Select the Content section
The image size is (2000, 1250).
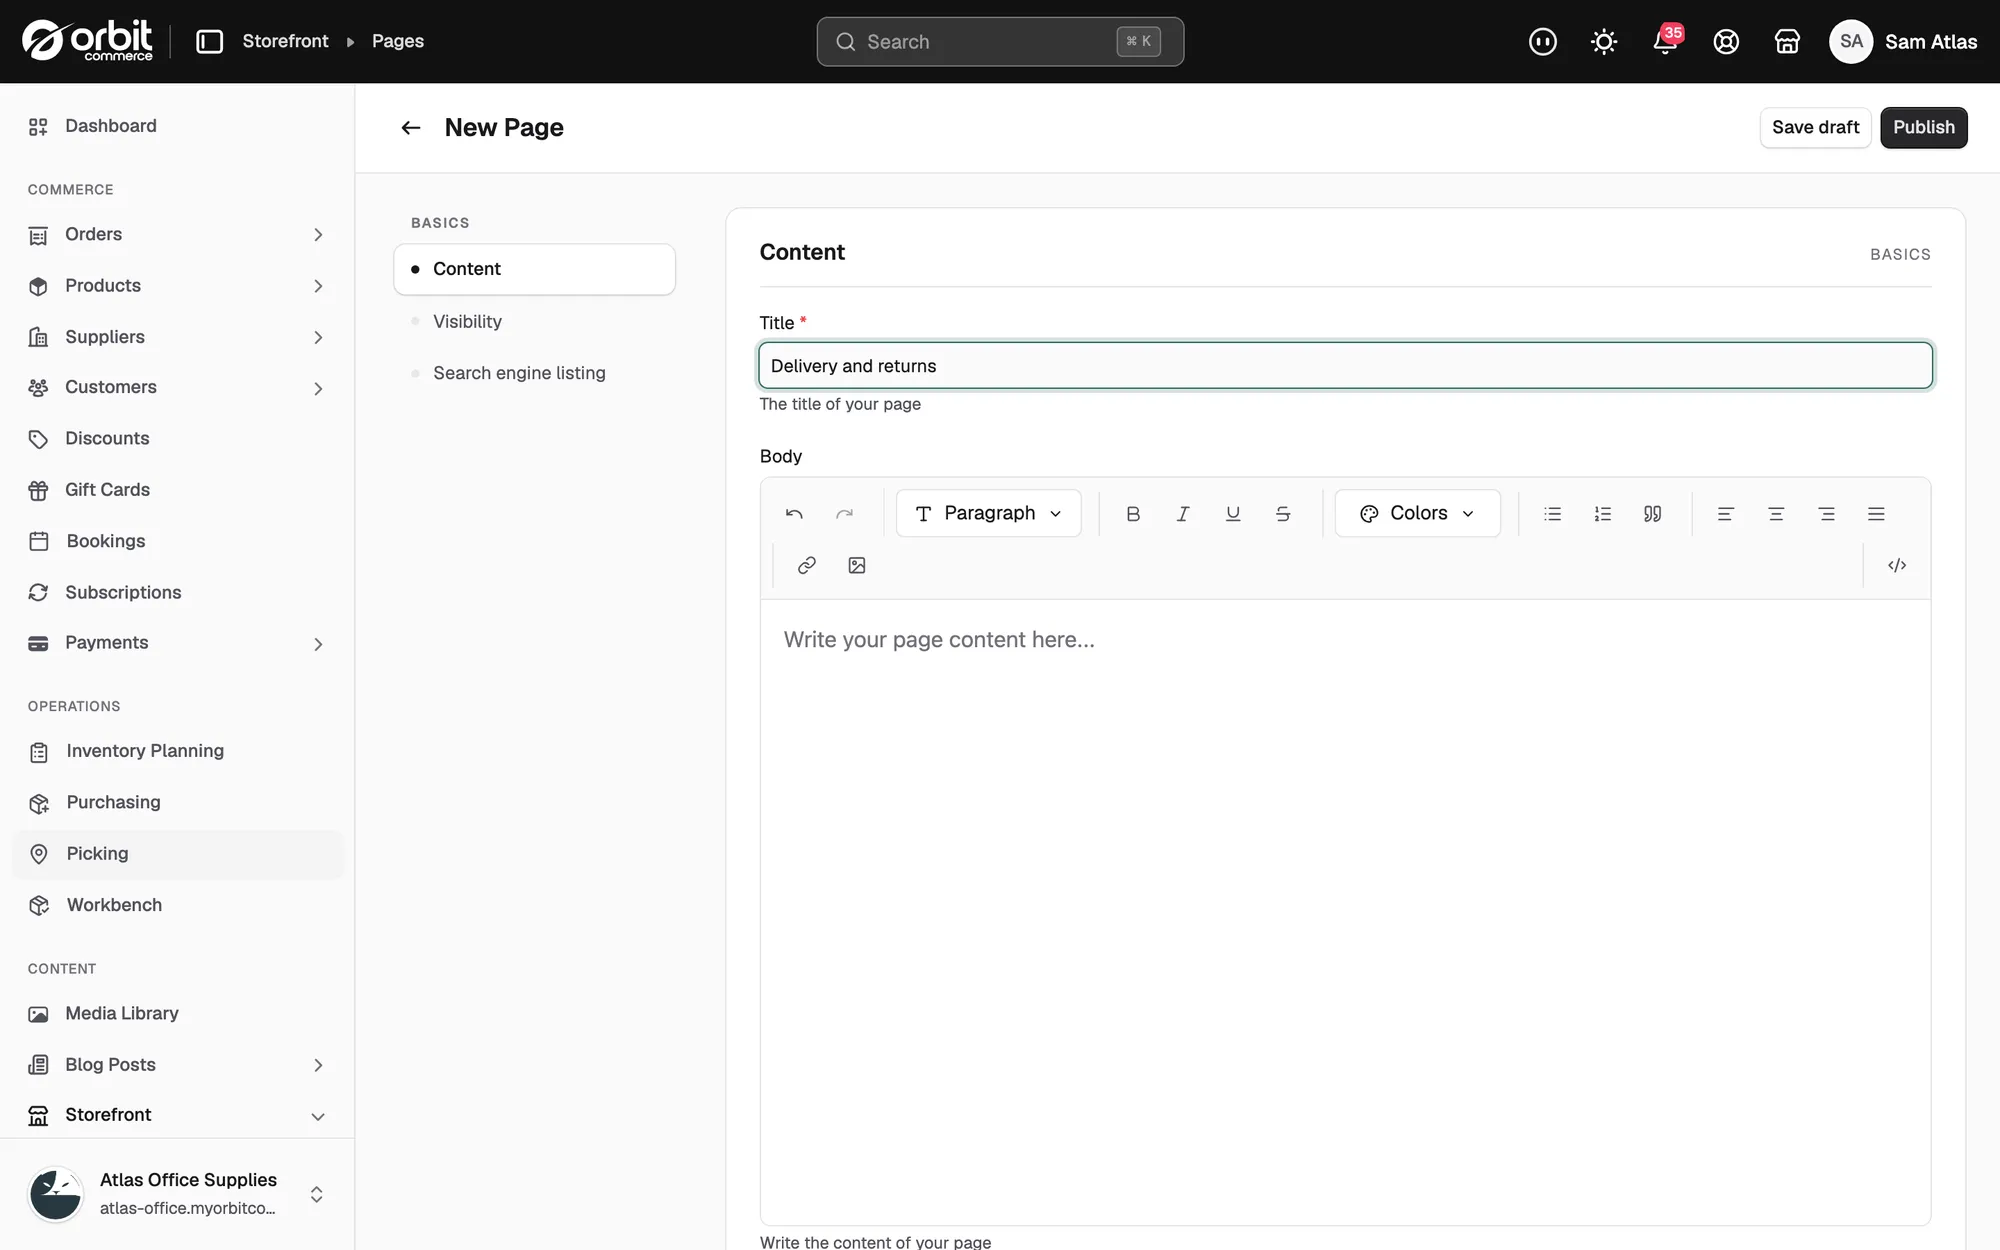pyautogui.click(x=534, y=269)
